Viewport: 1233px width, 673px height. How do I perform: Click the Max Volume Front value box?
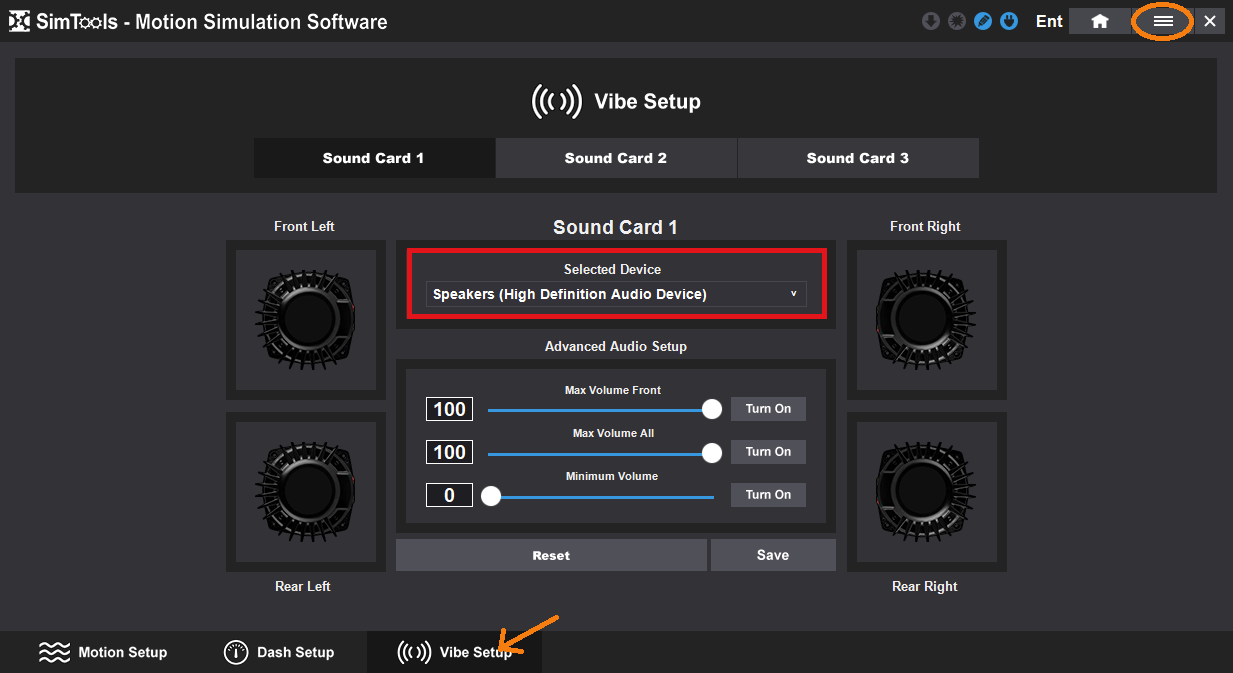(449, 409)
